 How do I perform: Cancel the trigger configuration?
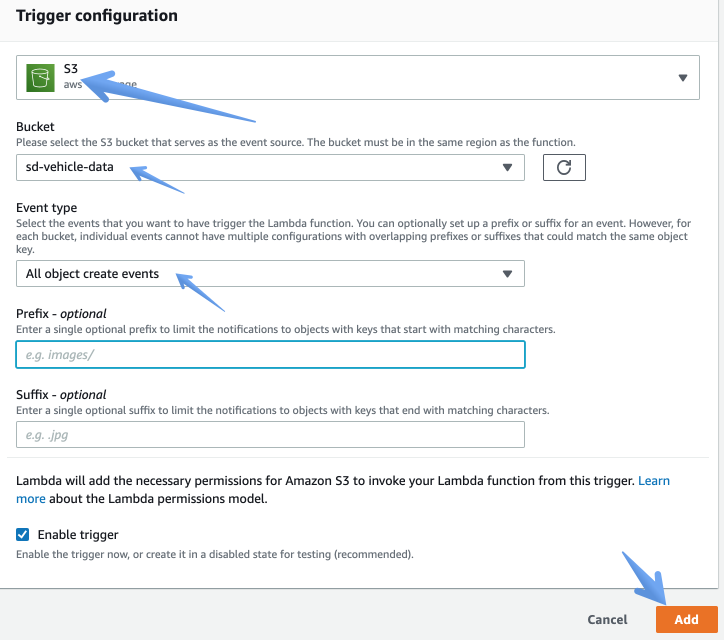[607, 619]
